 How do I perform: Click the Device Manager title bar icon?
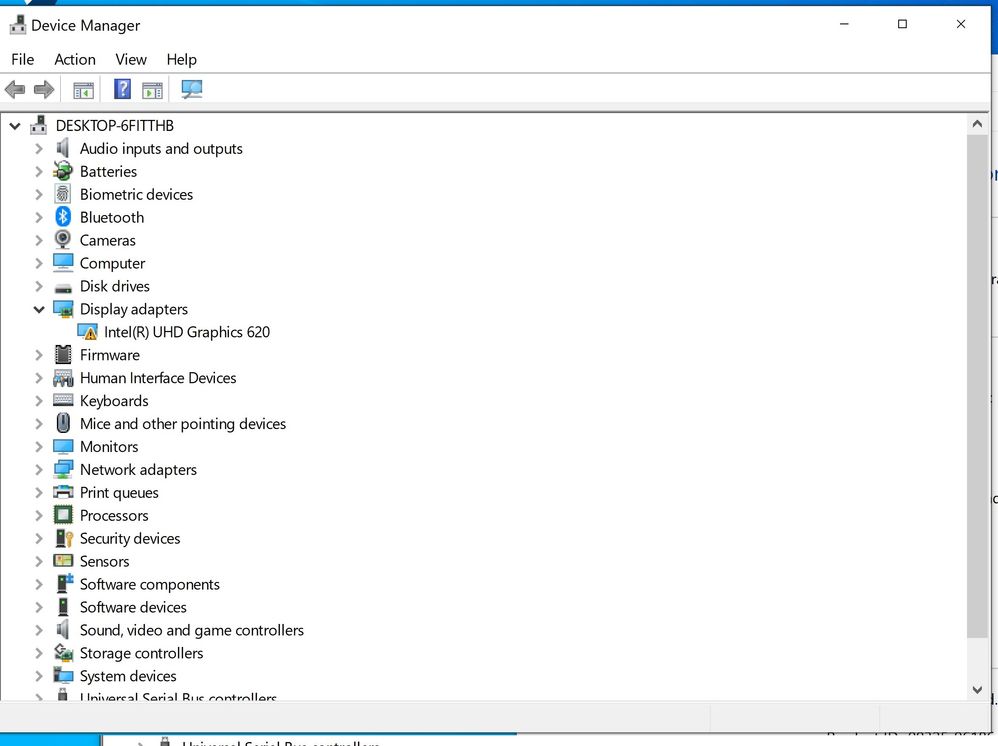pos(18,25)
